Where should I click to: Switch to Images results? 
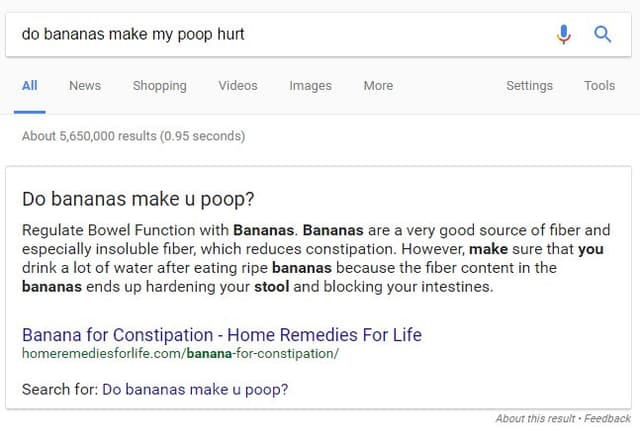pos(310,86)
